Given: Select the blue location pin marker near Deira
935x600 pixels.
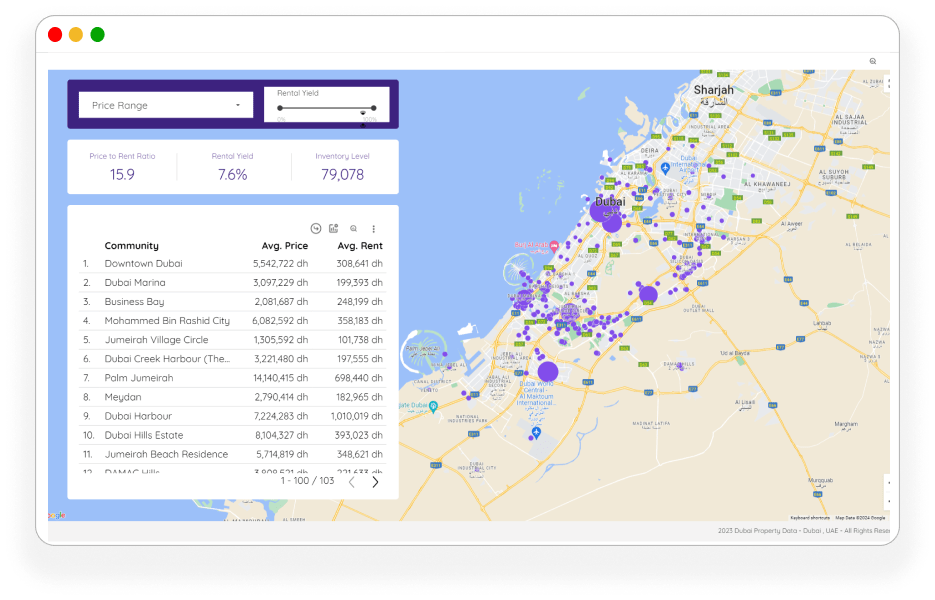Looking at the screenshot, I should point(663,170).
